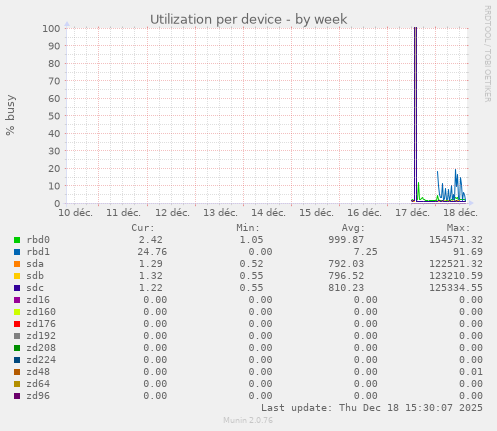Click rbd1 average value 7.25
The image size is (497, 431).
(x=366, y=252)
